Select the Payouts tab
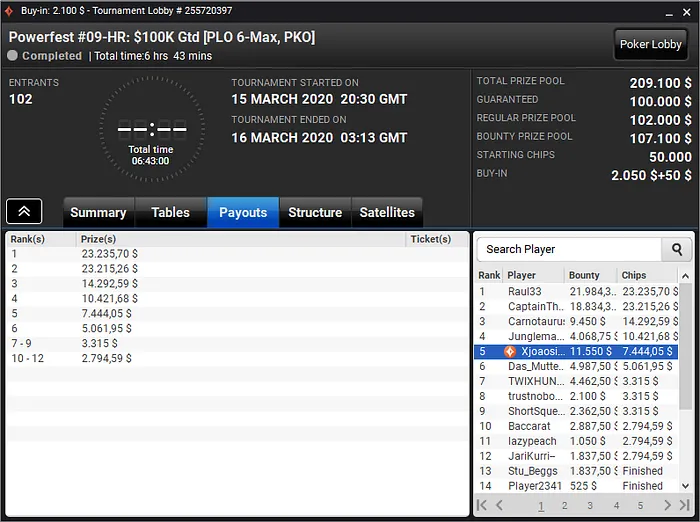This screenshot has height=522, width=700. click(x=243, y=213)
